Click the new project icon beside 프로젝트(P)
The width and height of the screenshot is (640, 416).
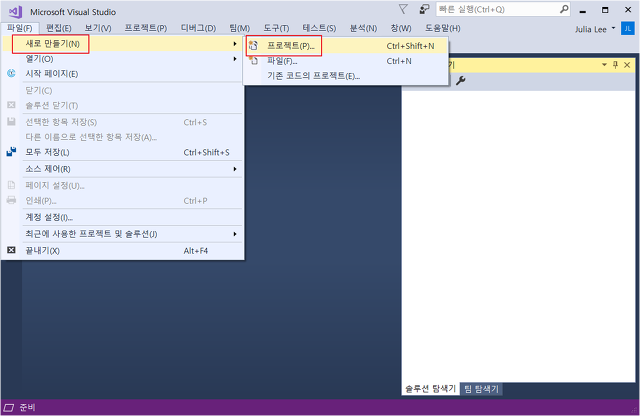pyautogui.click(x=253, y=46)
